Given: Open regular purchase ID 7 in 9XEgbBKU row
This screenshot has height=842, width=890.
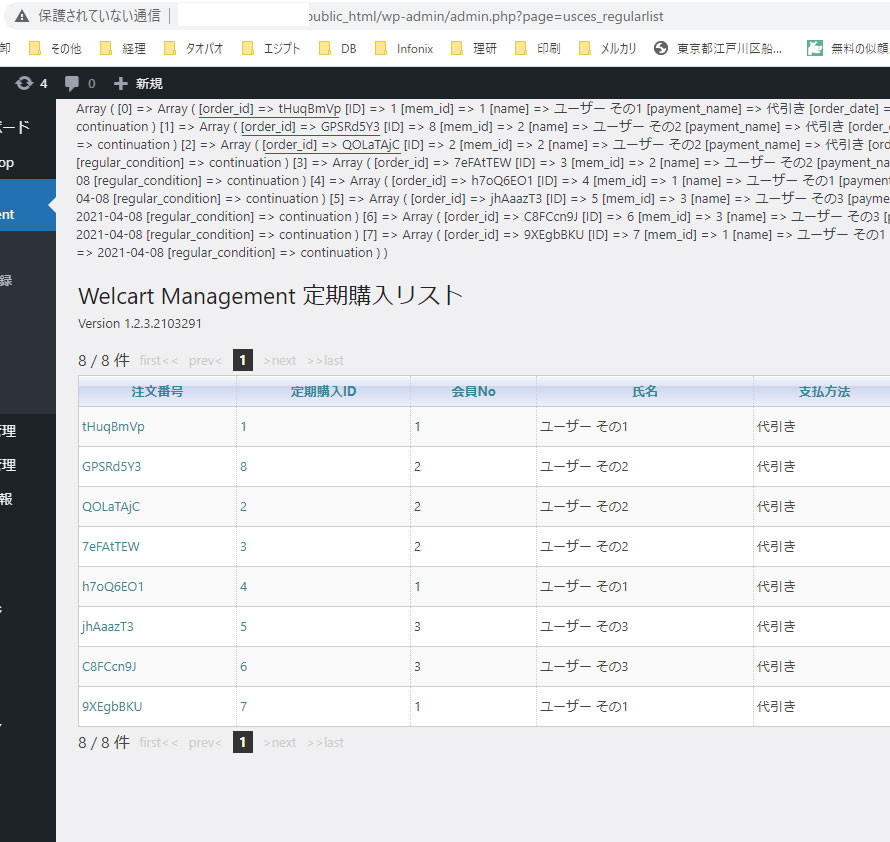Looking at the screenshot, I should click(x=244, y=706).
